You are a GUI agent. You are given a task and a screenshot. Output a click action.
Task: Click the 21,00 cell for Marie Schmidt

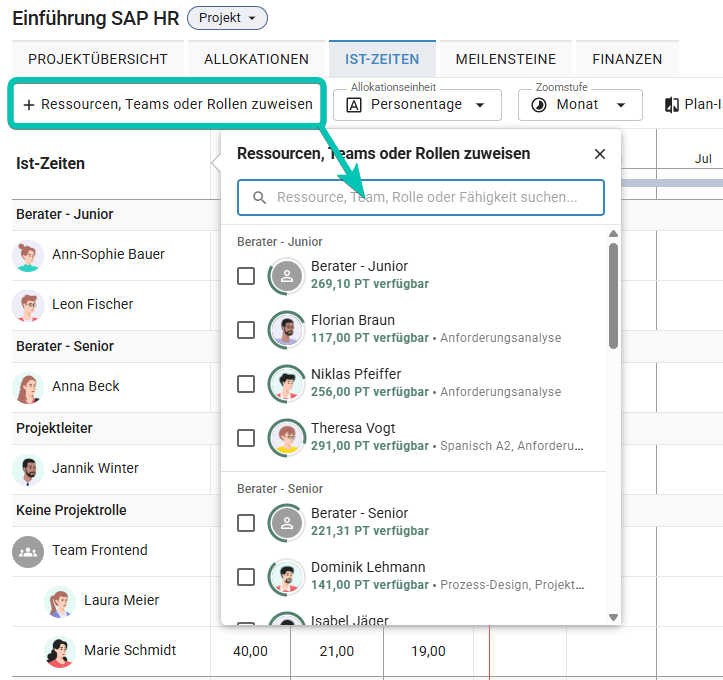[x=337, y=651]
